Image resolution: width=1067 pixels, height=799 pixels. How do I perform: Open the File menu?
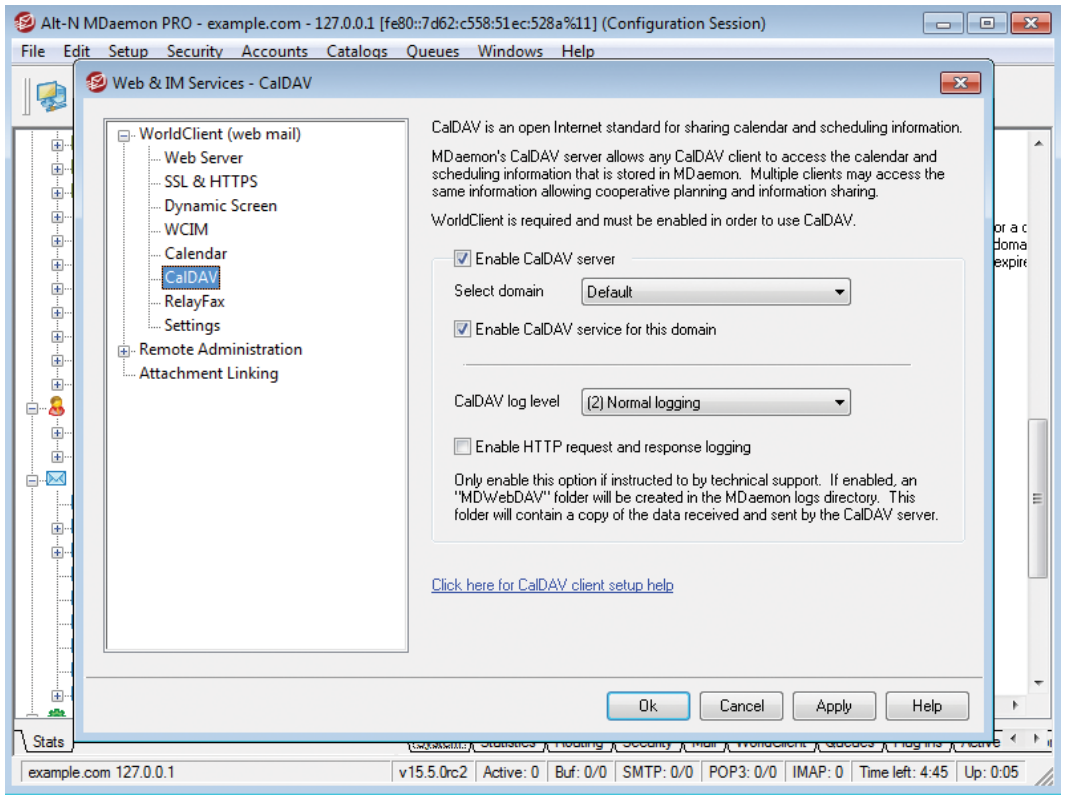click(x=33, y=51)
